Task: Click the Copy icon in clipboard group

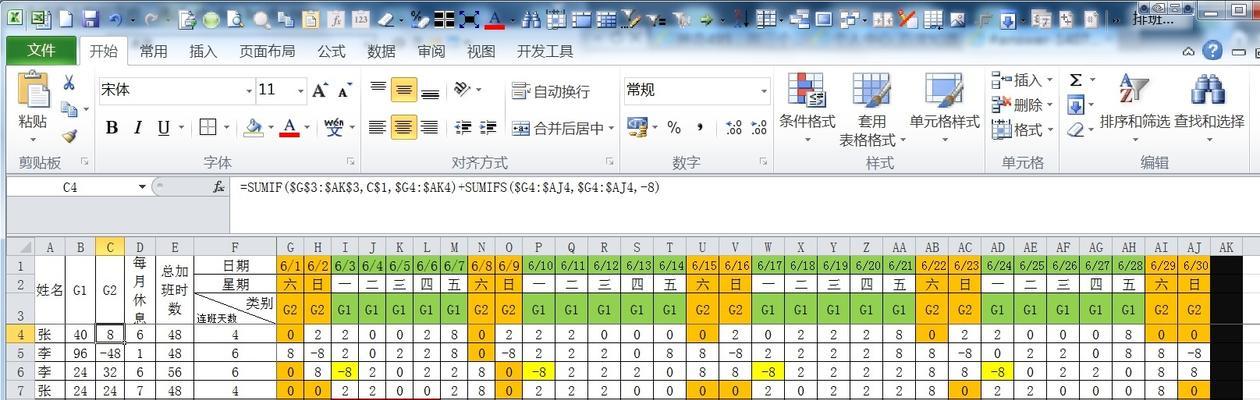Action: click(67, 109)
